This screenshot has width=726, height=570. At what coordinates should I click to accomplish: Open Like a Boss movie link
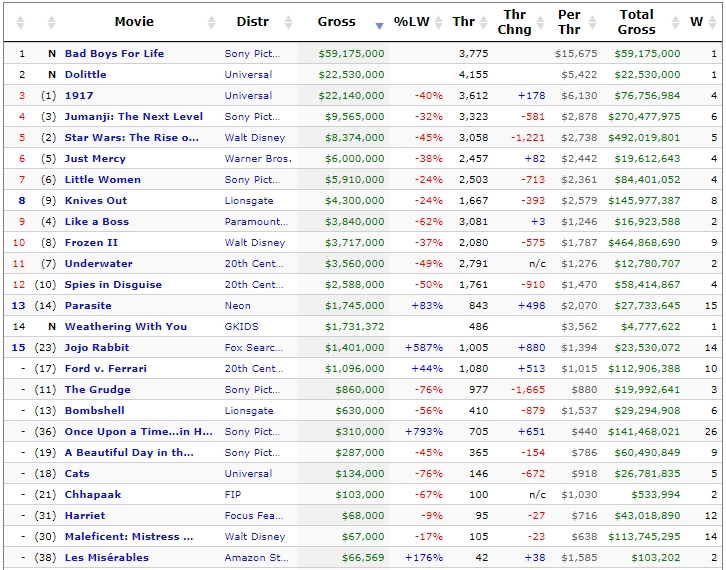[97, 222]
